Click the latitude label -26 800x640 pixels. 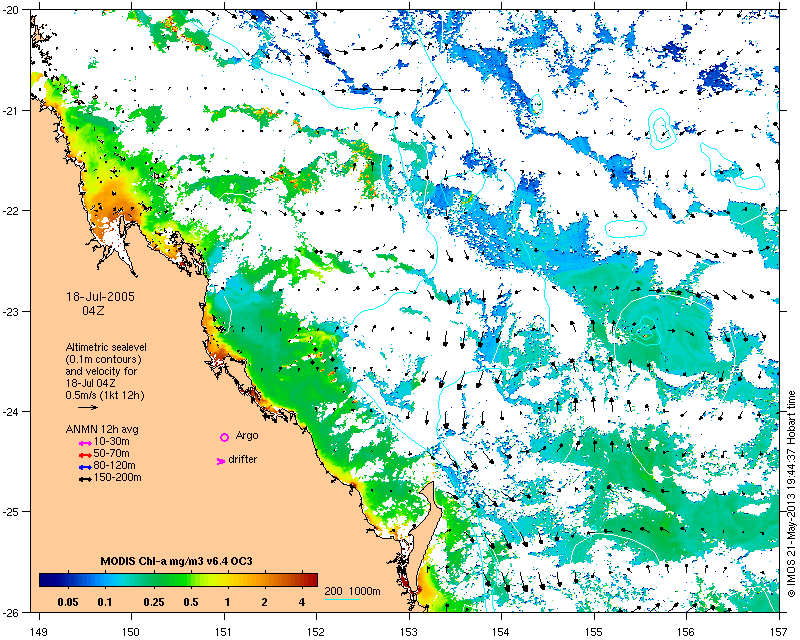[x=11, y=612]
